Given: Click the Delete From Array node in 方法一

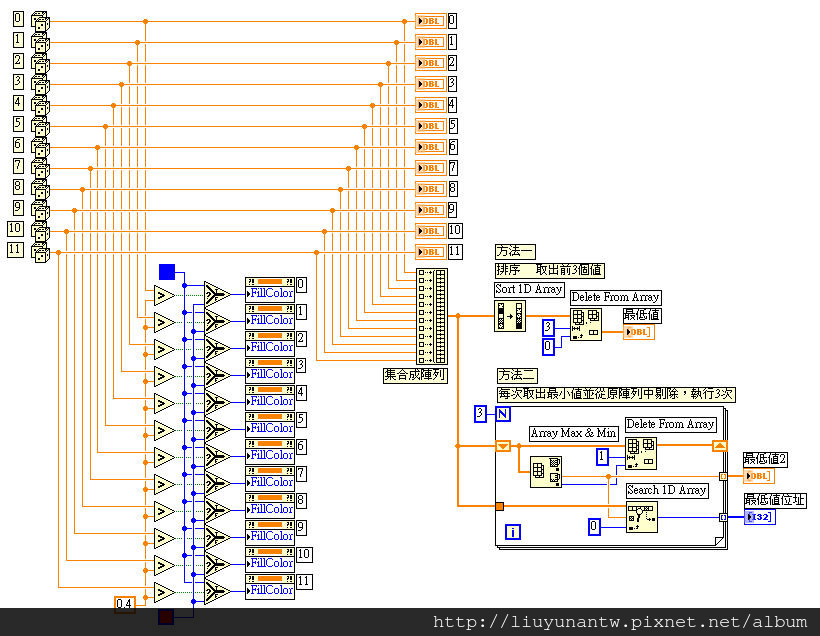Looking at the screenshot, I should pyautogui.click(x=586, y=324).
